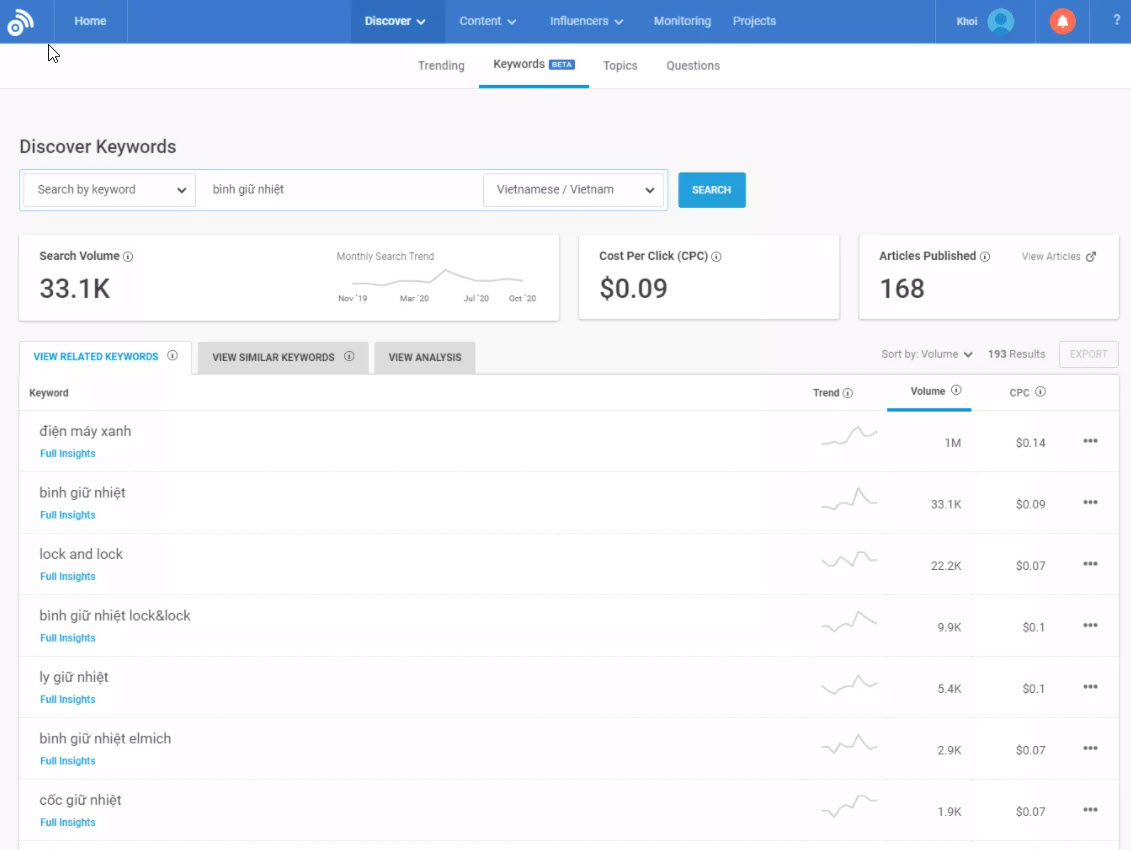Click the info icon beside the Trend column

pyautogui.click(x=850, y=393)
